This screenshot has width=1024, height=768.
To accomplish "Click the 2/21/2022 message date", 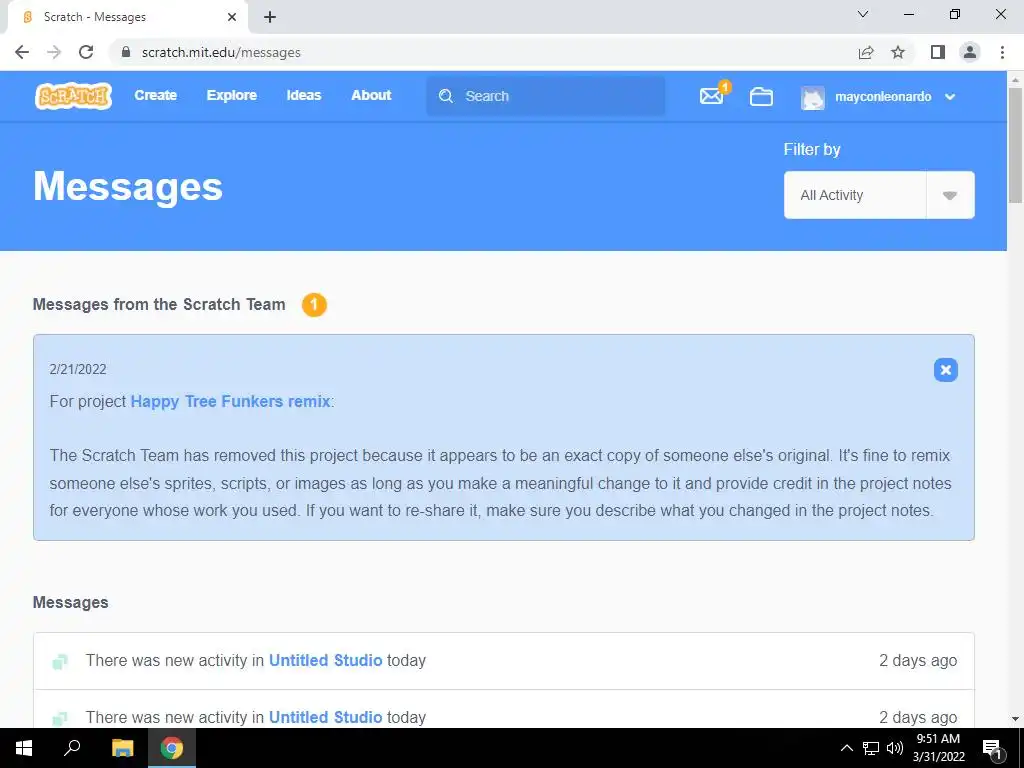I will 78,370.
